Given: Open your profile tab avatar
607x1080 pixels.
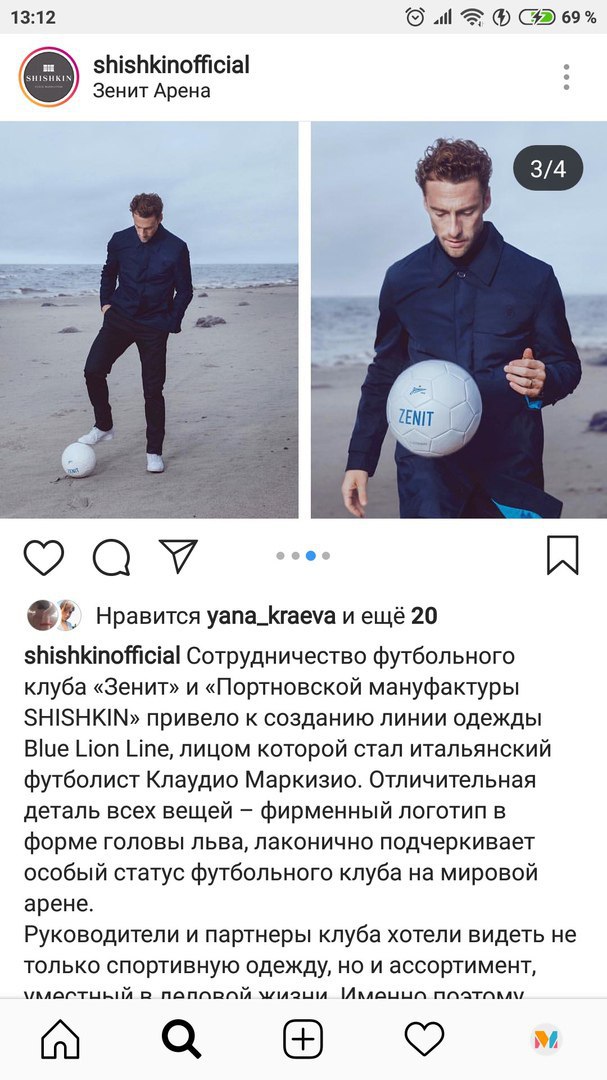Looking at the screenshot, I should point(546,1039).
